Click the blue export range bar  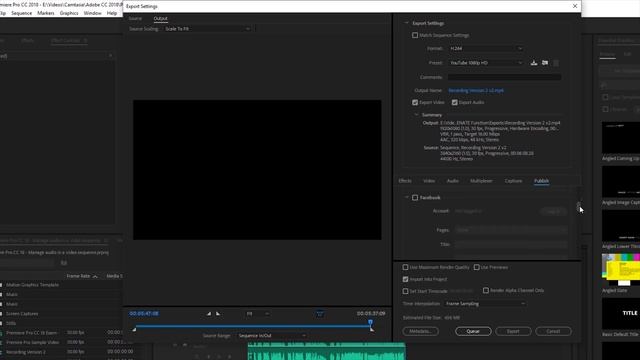pyautogui.click(x=253, y=326)
